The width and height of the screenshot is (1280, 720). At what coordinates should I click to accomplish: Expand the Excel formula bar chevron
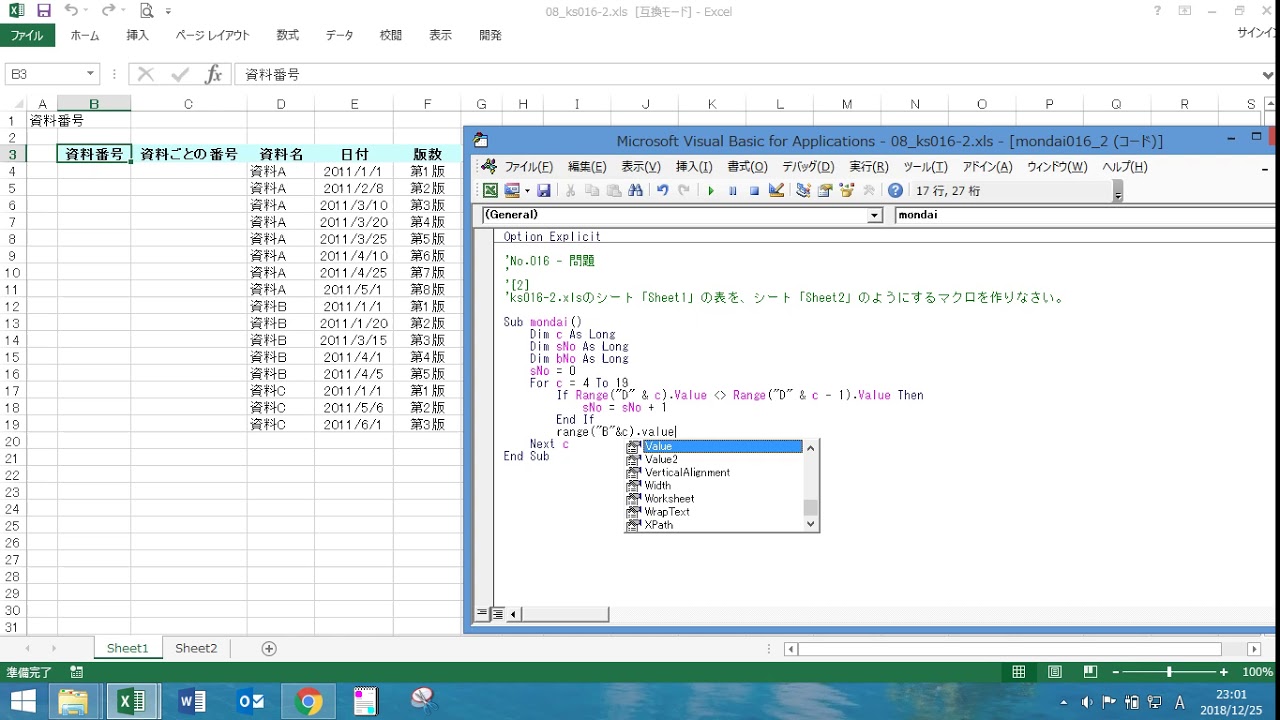pos(1268,75)
